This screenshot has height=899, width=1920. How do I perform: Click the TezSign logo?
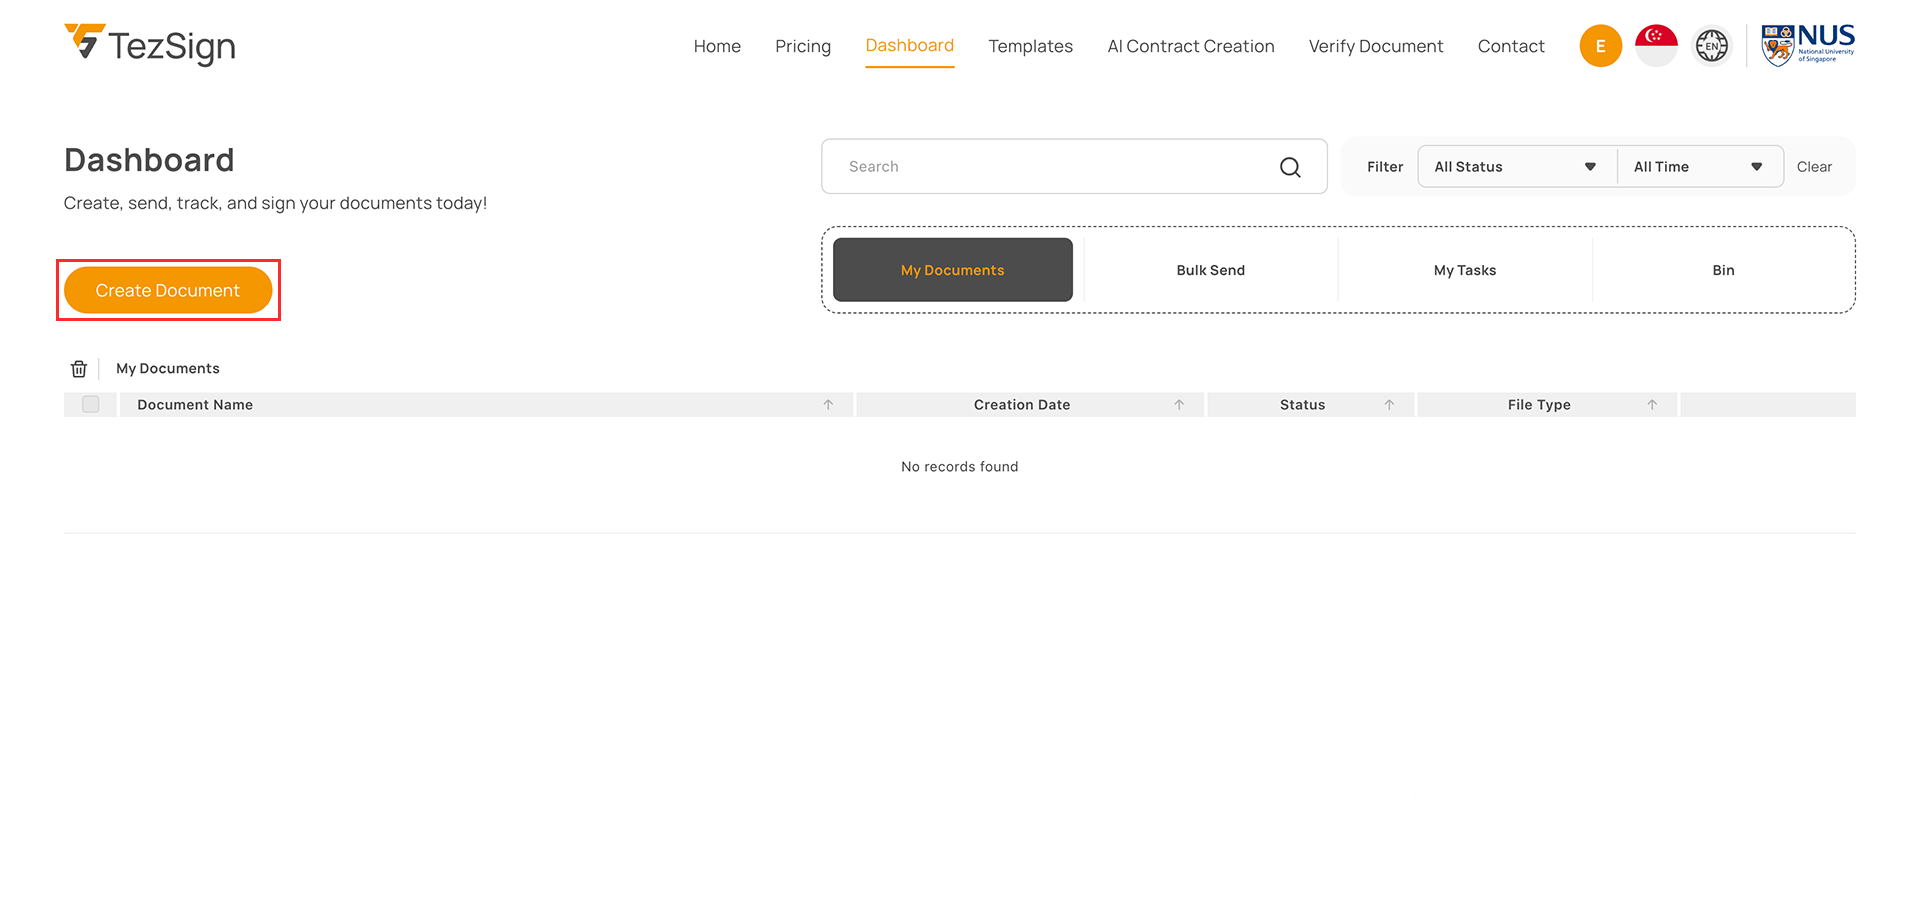pyautogui.click(x=150, y=45)
